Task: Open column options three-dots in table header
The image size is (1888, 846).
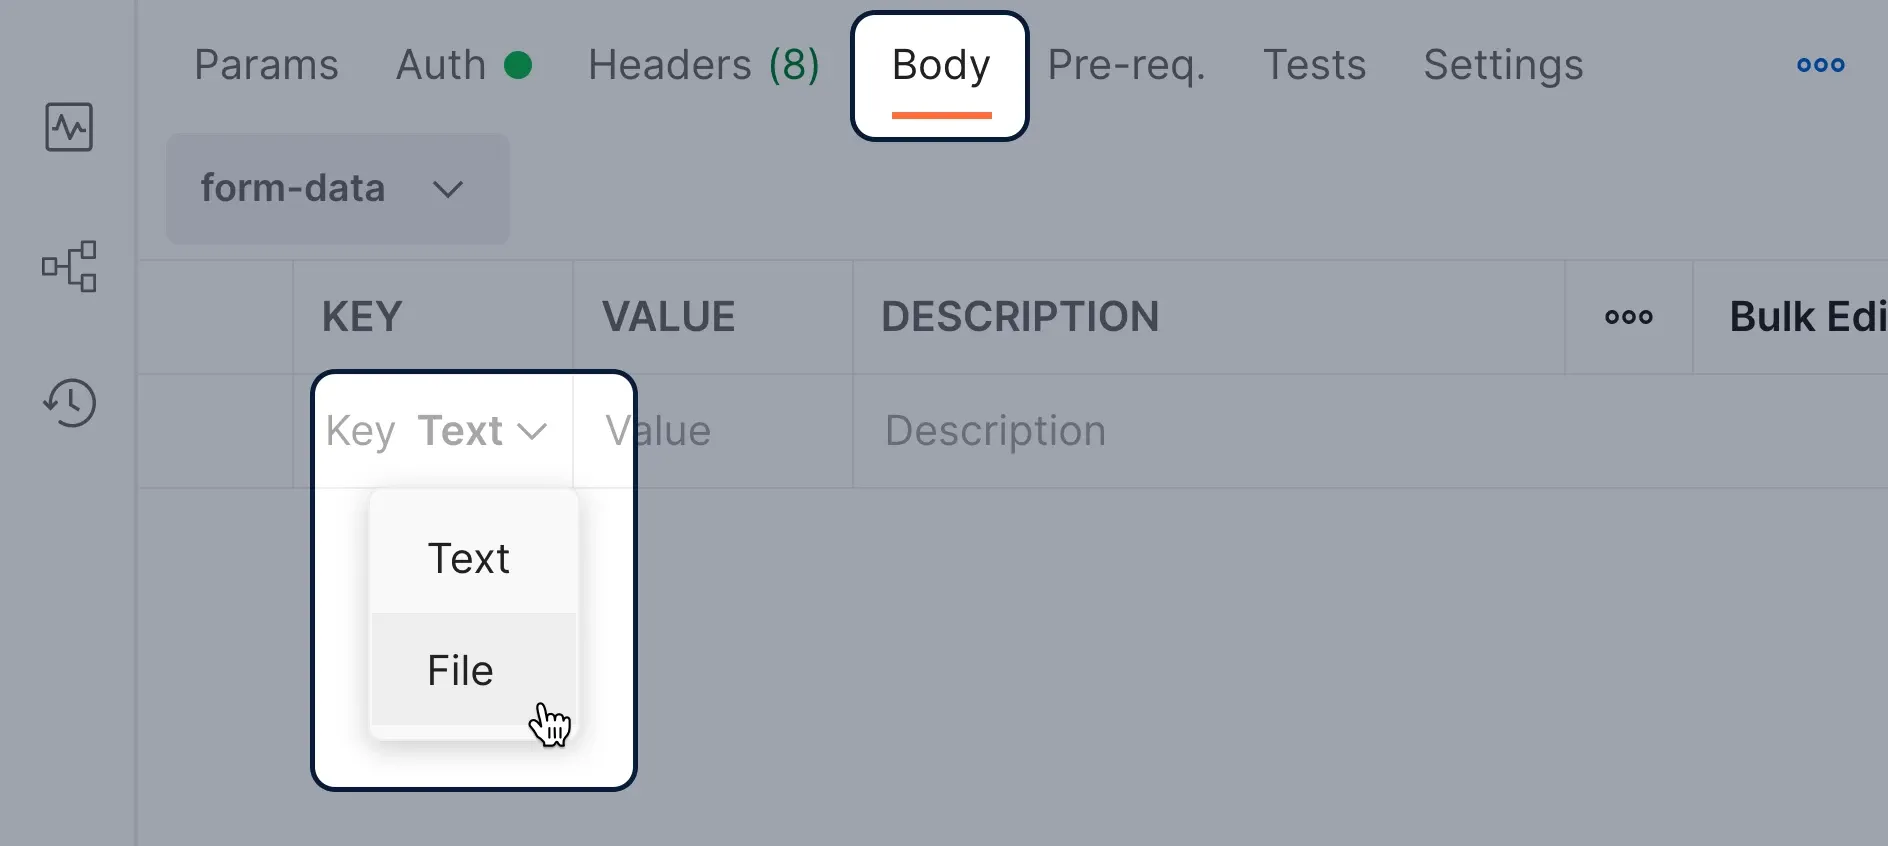Action: [1628, 317]
